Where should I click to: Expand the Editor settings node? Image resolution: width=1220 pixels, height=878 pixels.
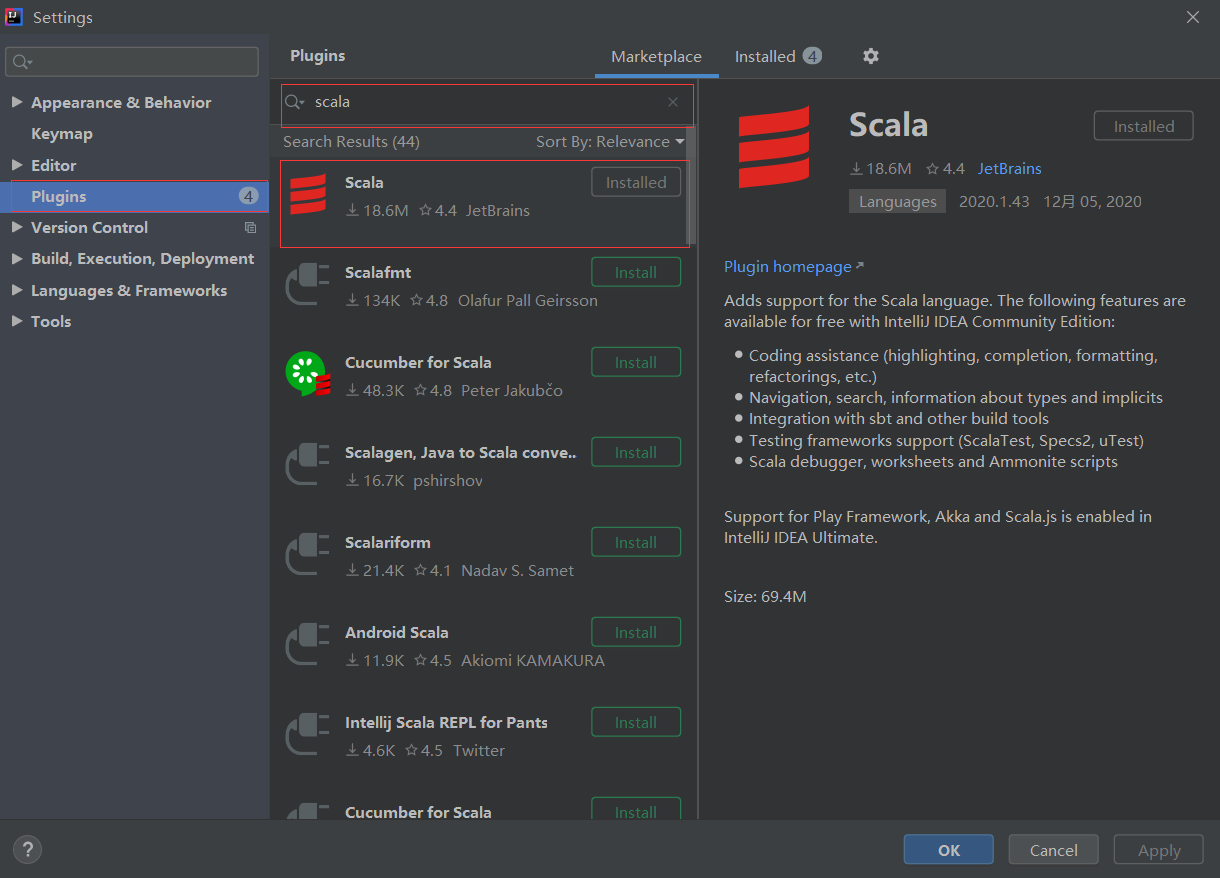pos(17,165)
